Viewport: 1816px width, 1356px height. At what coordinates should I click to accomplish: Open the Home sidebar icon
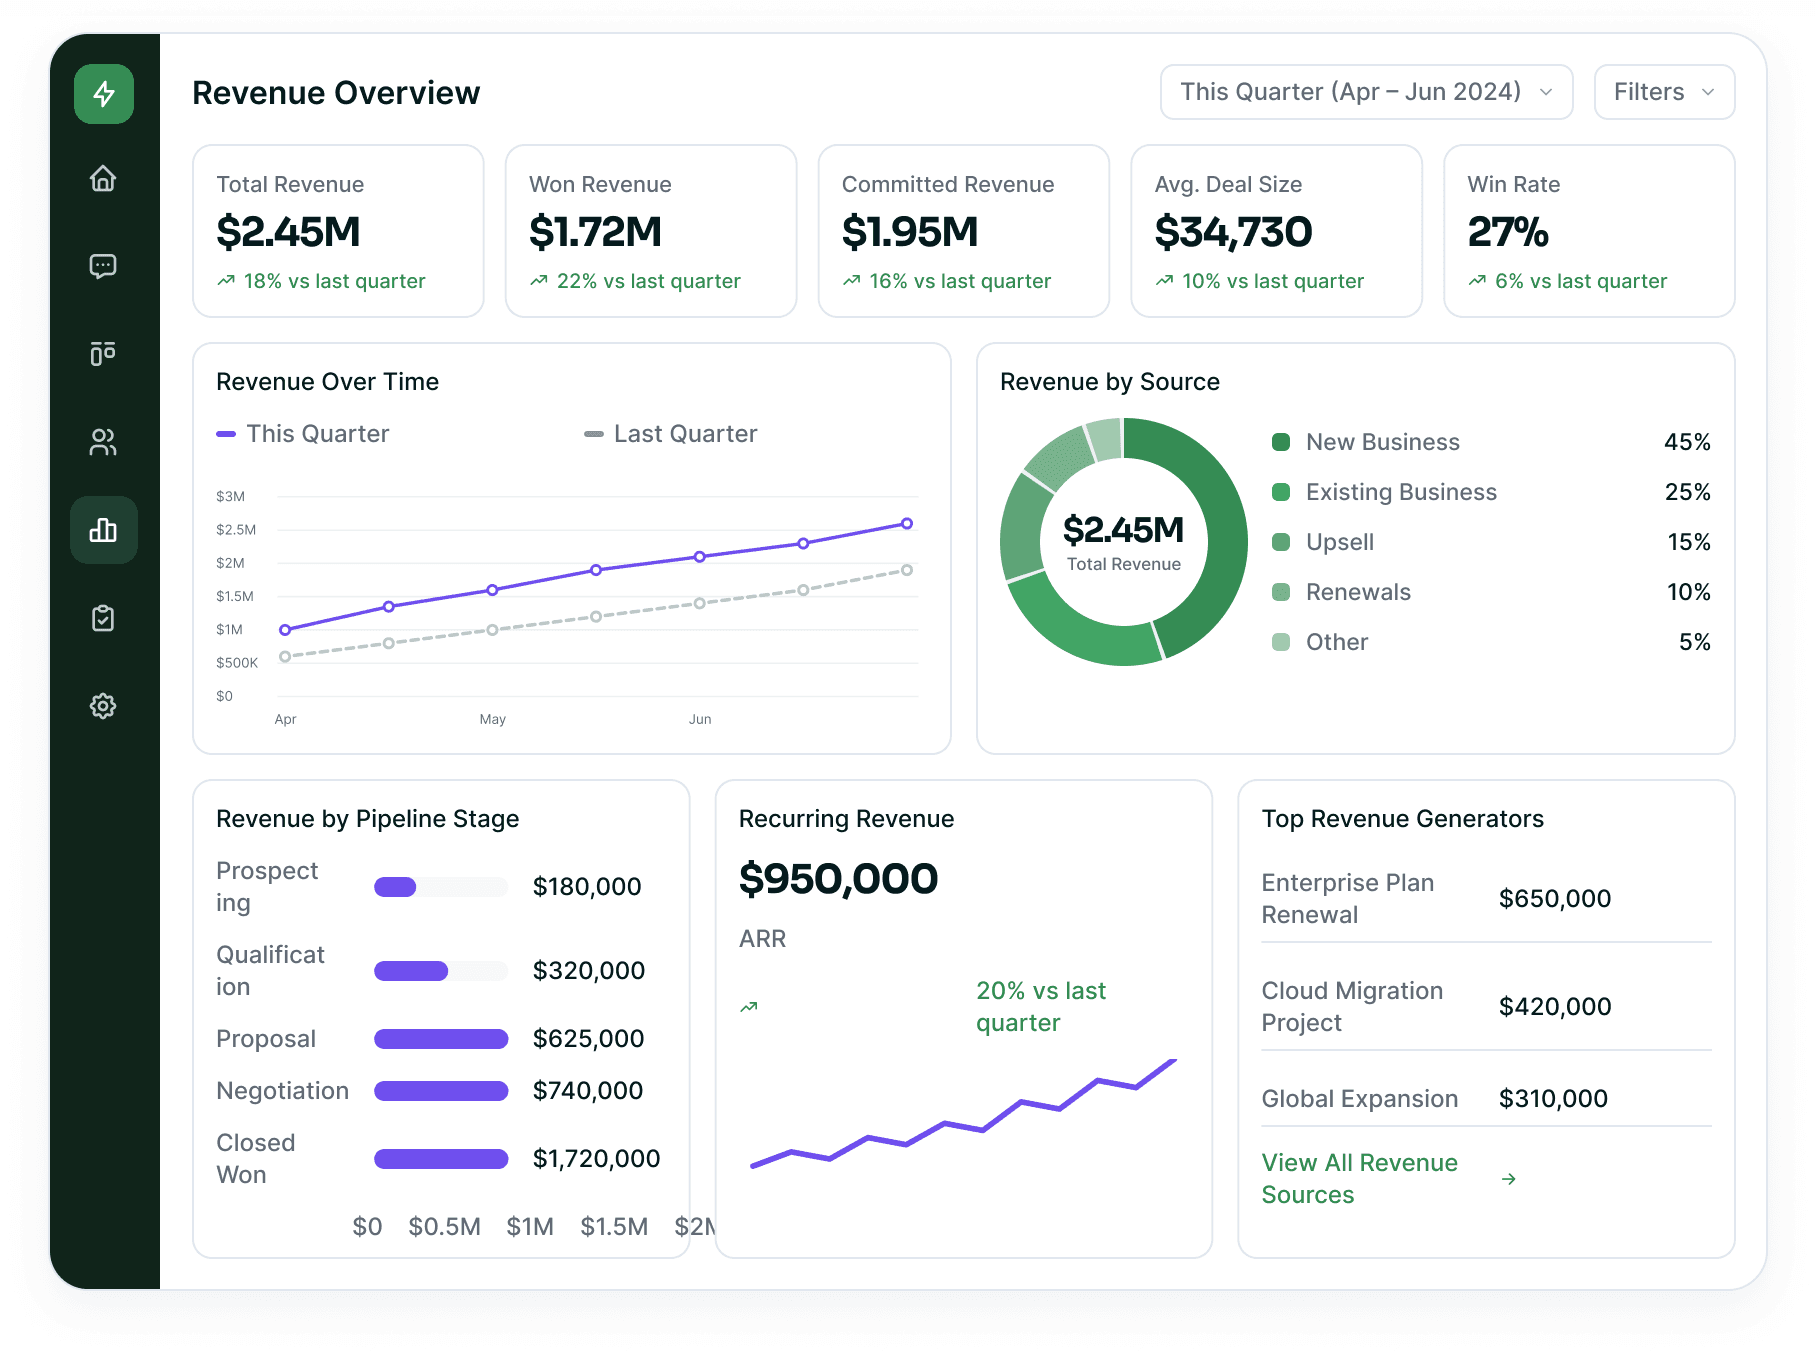103,178
